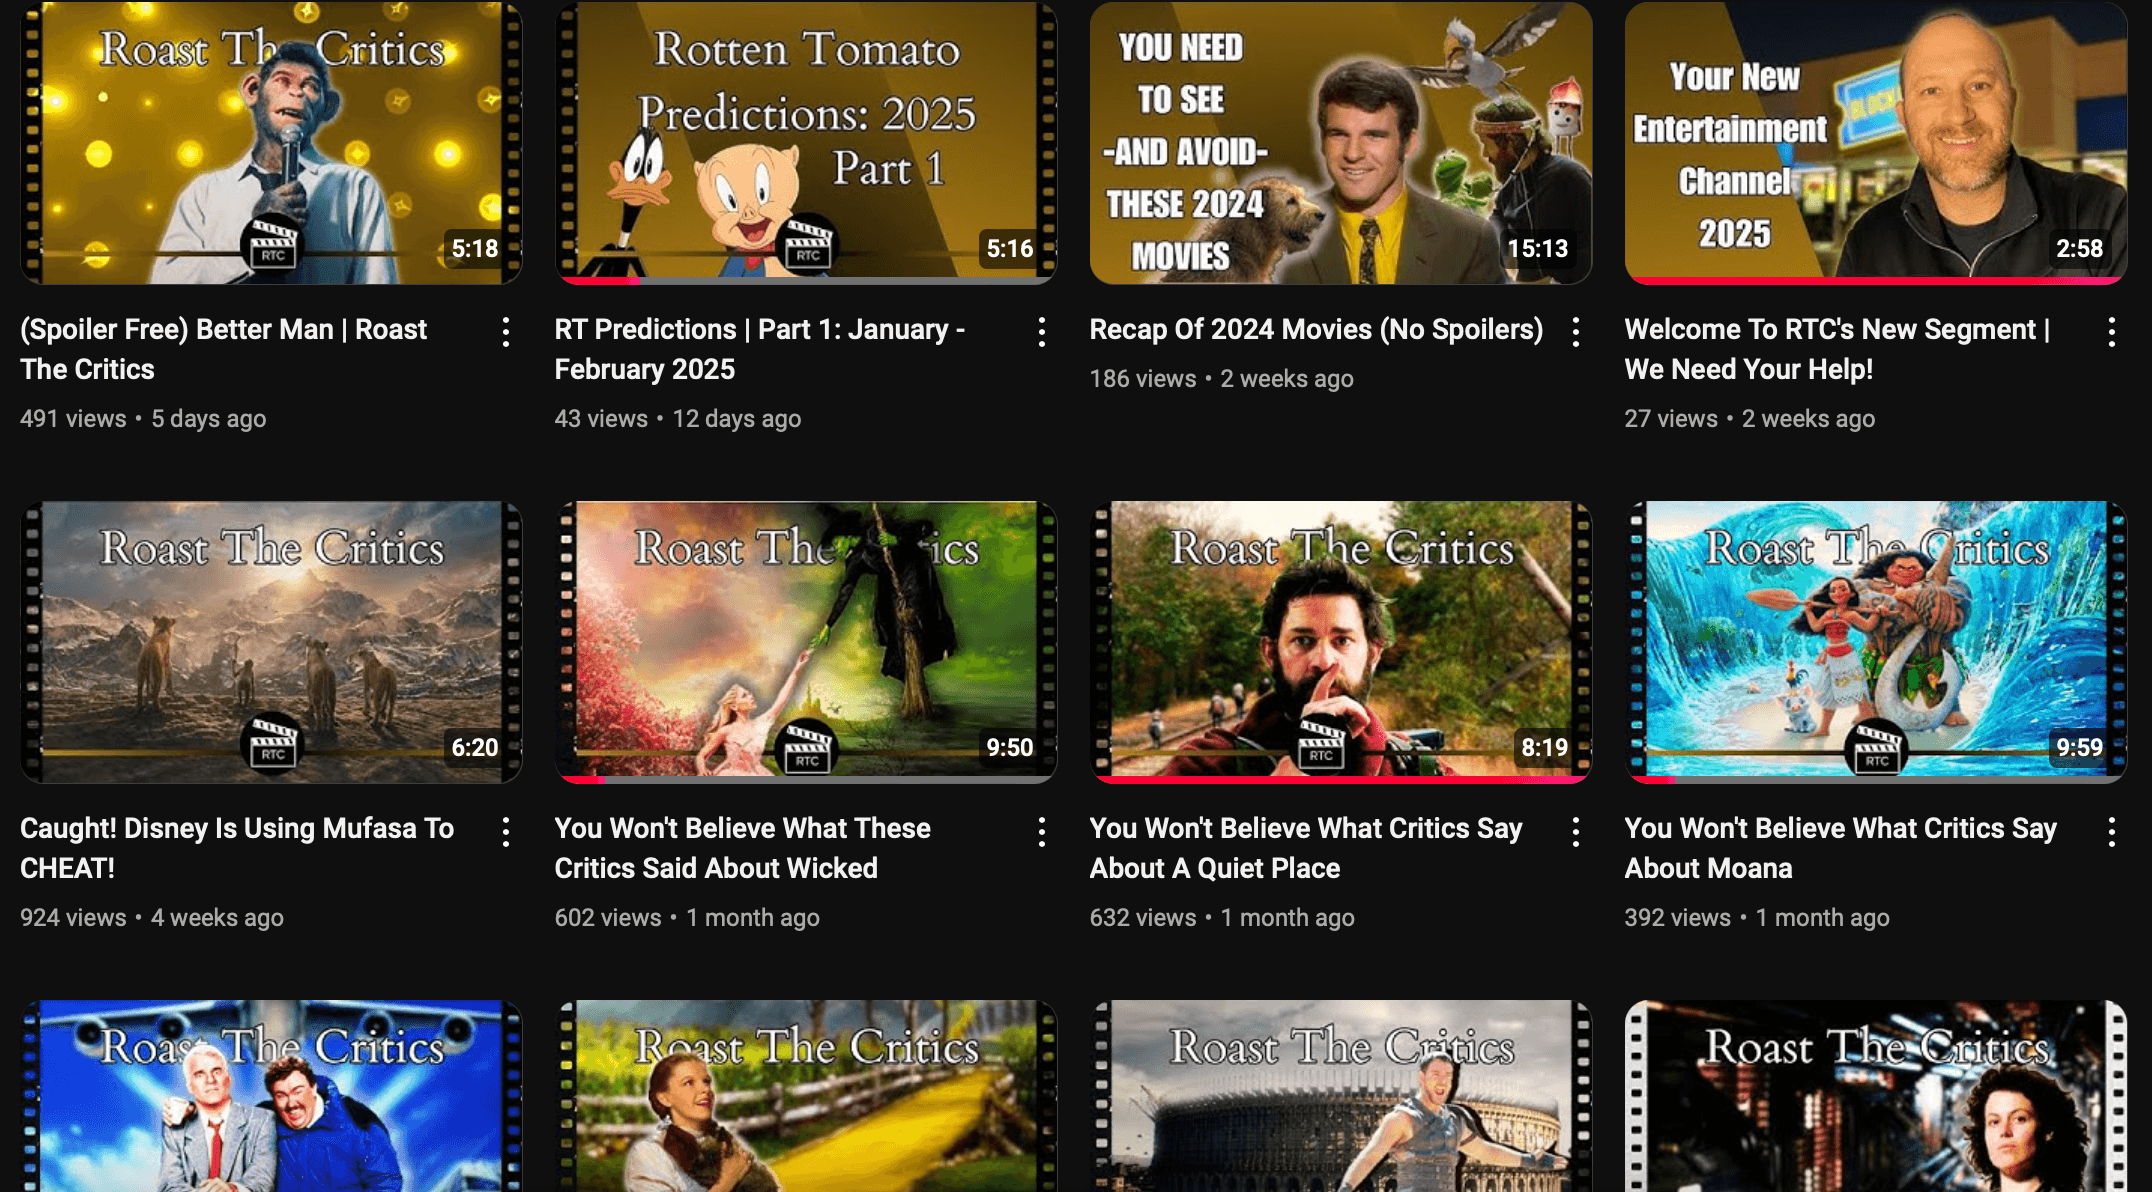Open the Wicked Roast The Critics thumbnail
Image resolution: width=2152 pixels, height=1192 pixels.
point(805,641)
